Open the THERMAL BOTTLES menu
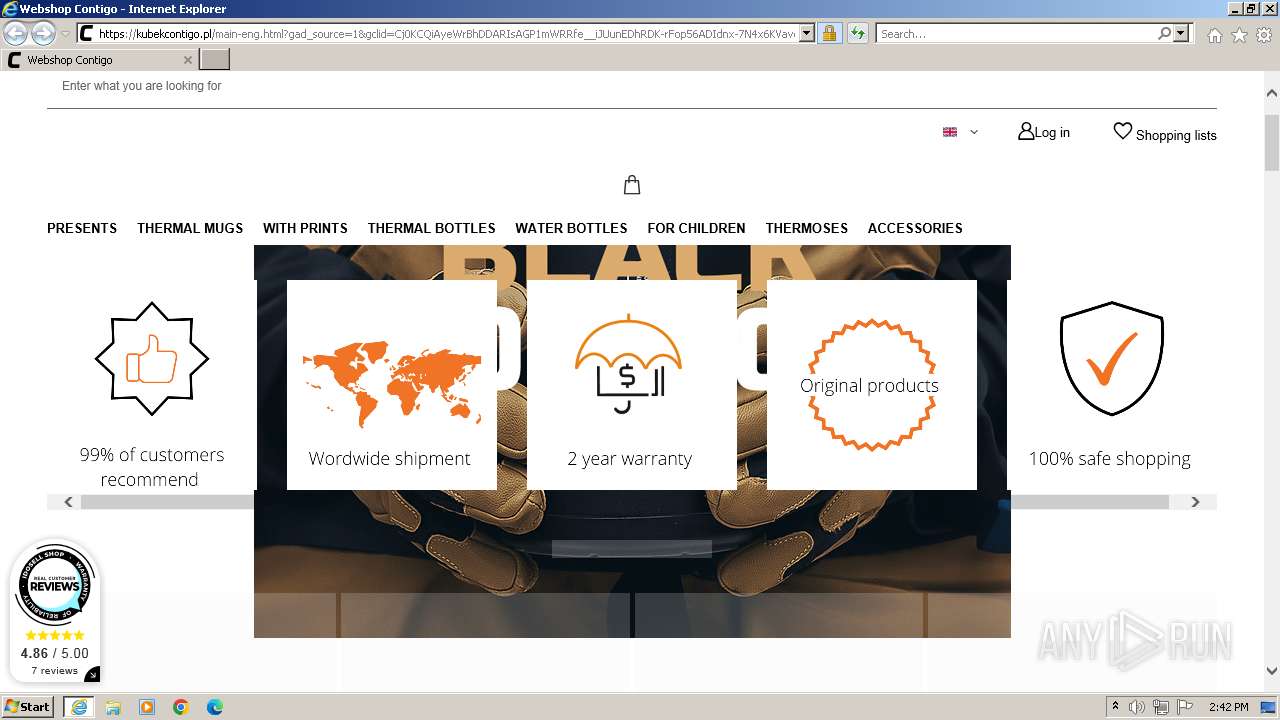1280x720 pixels. click(431, 228)
